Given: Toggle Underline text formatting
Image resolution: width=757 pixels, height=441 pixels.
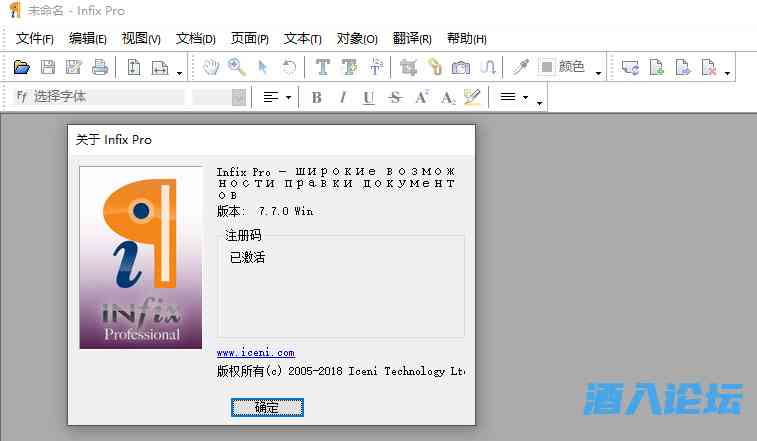Looking at the screenshot, I should pyautogui.click(x=369, y=97).
